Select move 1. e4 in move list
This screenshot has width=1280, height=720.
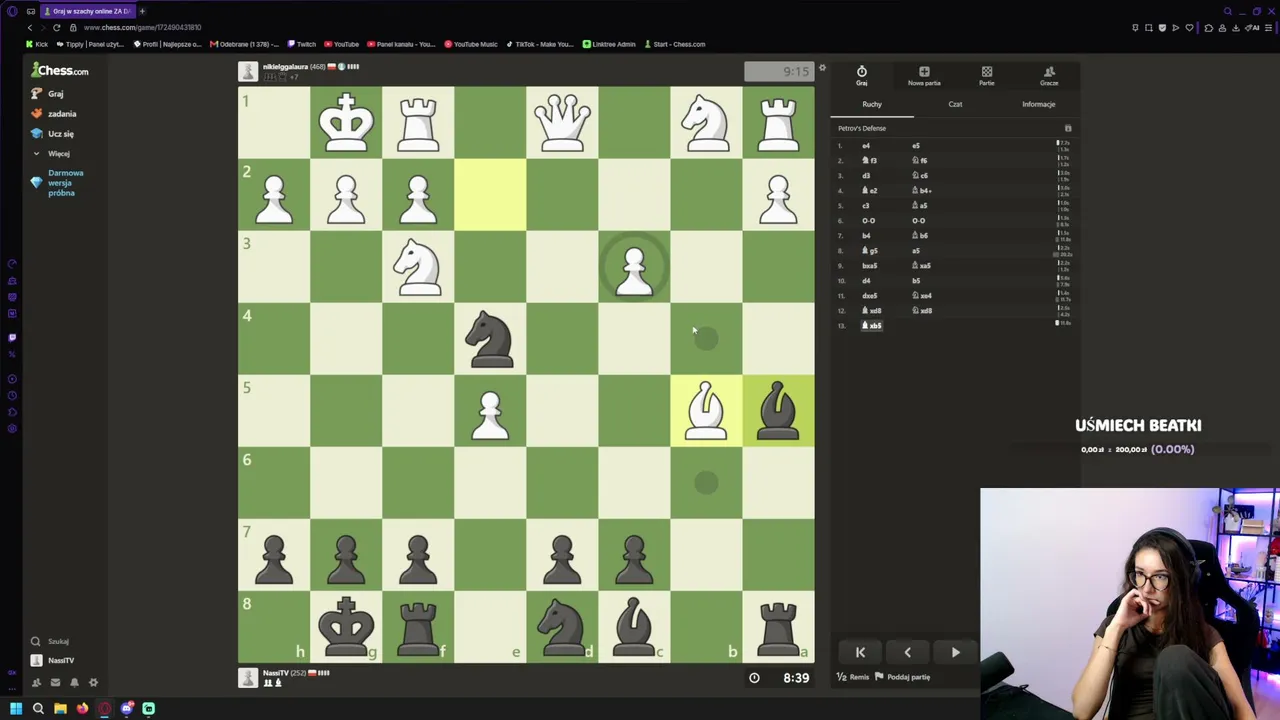(x=866, y=146)
